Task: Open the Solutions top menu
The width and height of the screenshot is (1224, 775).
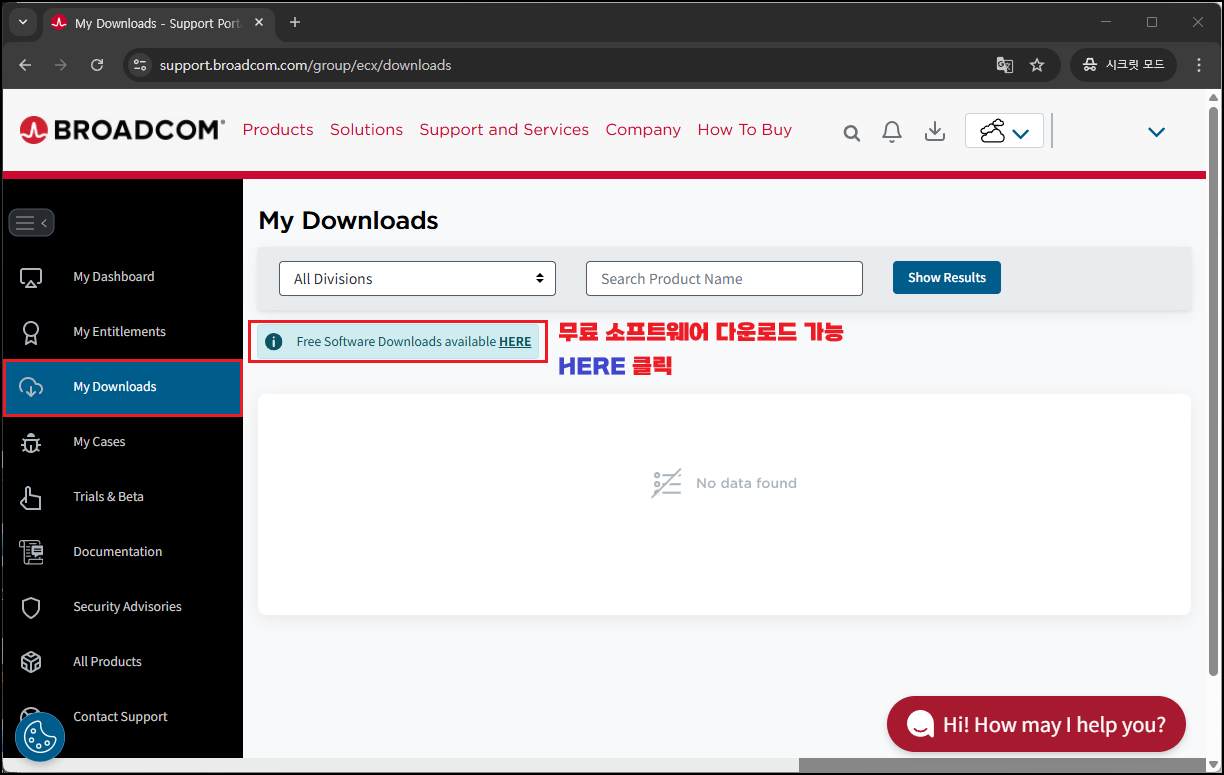Action: click(x=366, y=130)
